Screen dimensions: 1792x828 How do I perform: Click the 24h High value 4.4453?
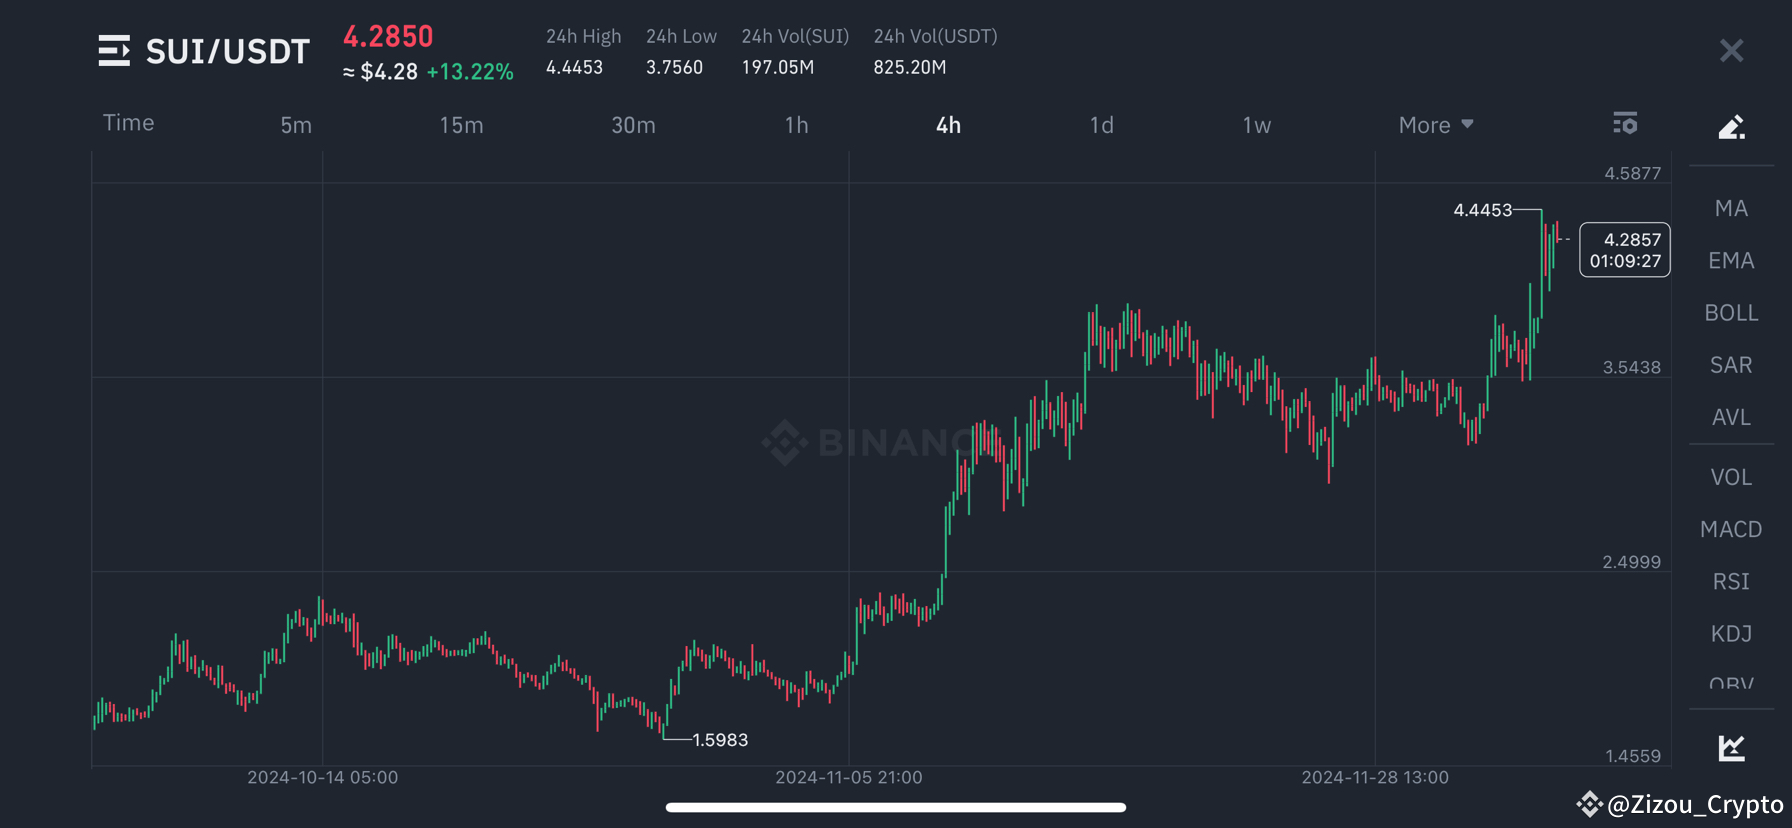pyautogui.click(x=574, y=67)
